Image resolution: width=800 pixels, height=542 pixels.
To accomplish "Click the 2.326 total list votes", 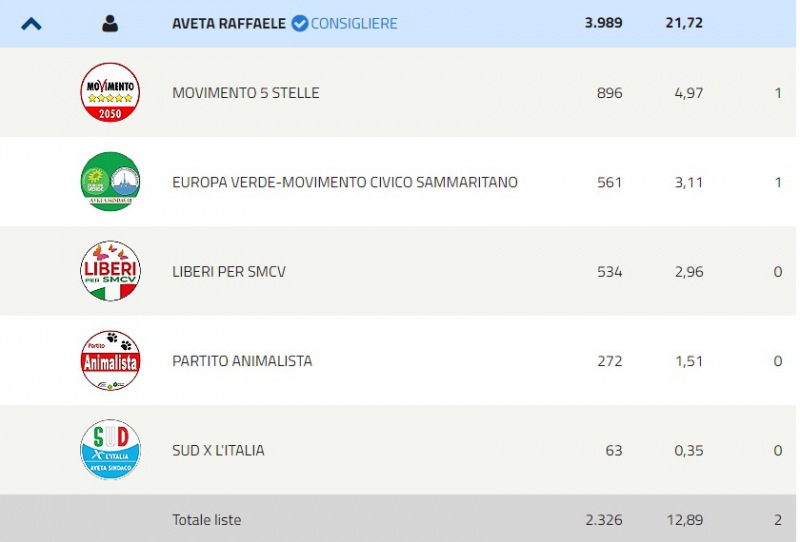I will 603,520.
